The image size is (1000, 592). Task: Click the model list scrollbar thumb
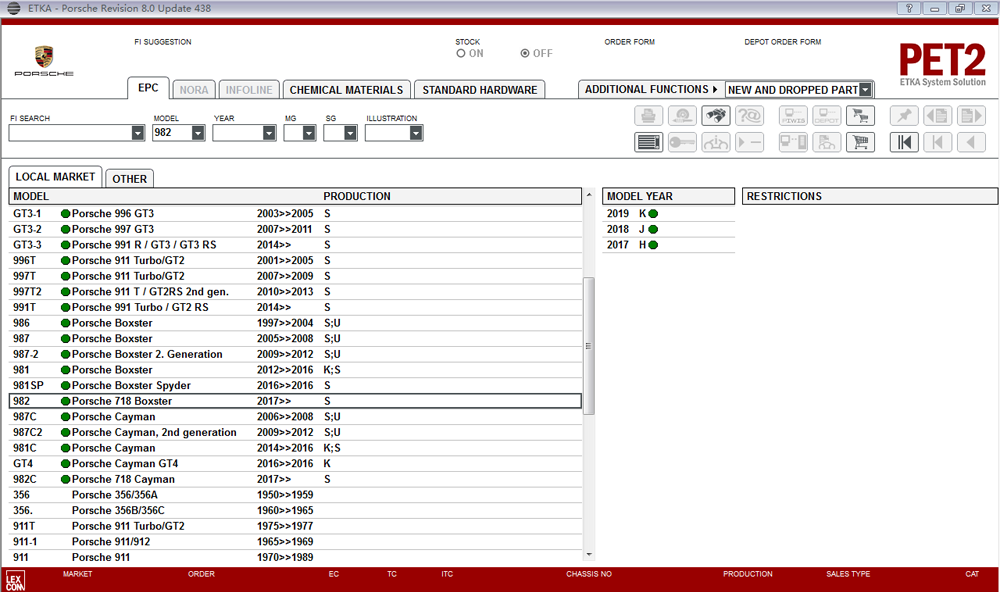click(589, 346)
